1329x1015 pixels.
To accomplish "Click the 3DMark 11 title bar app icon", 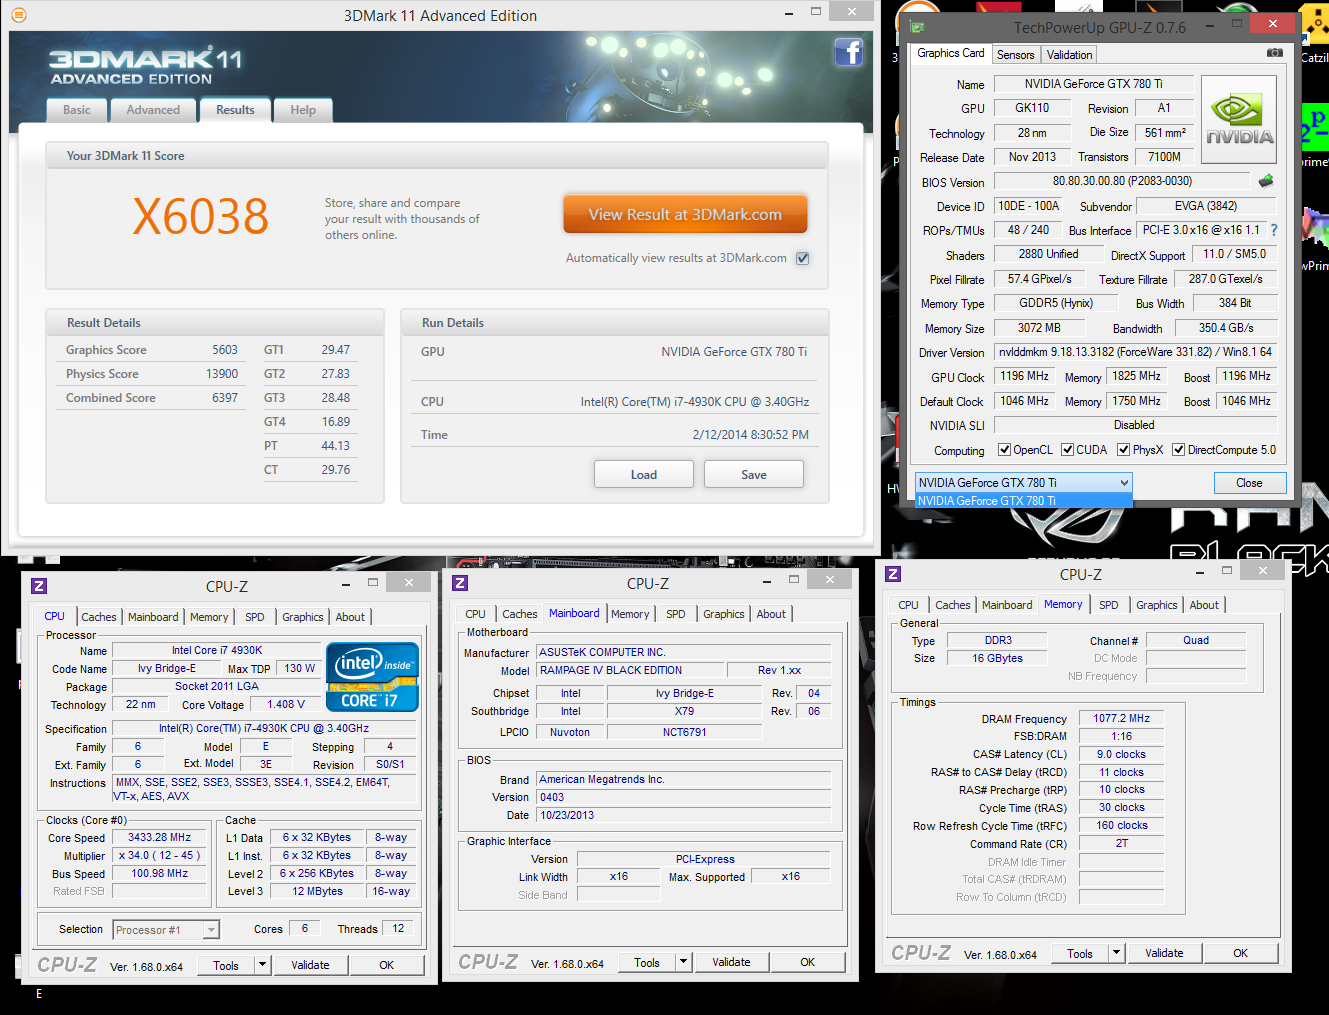I will point(18,15).
